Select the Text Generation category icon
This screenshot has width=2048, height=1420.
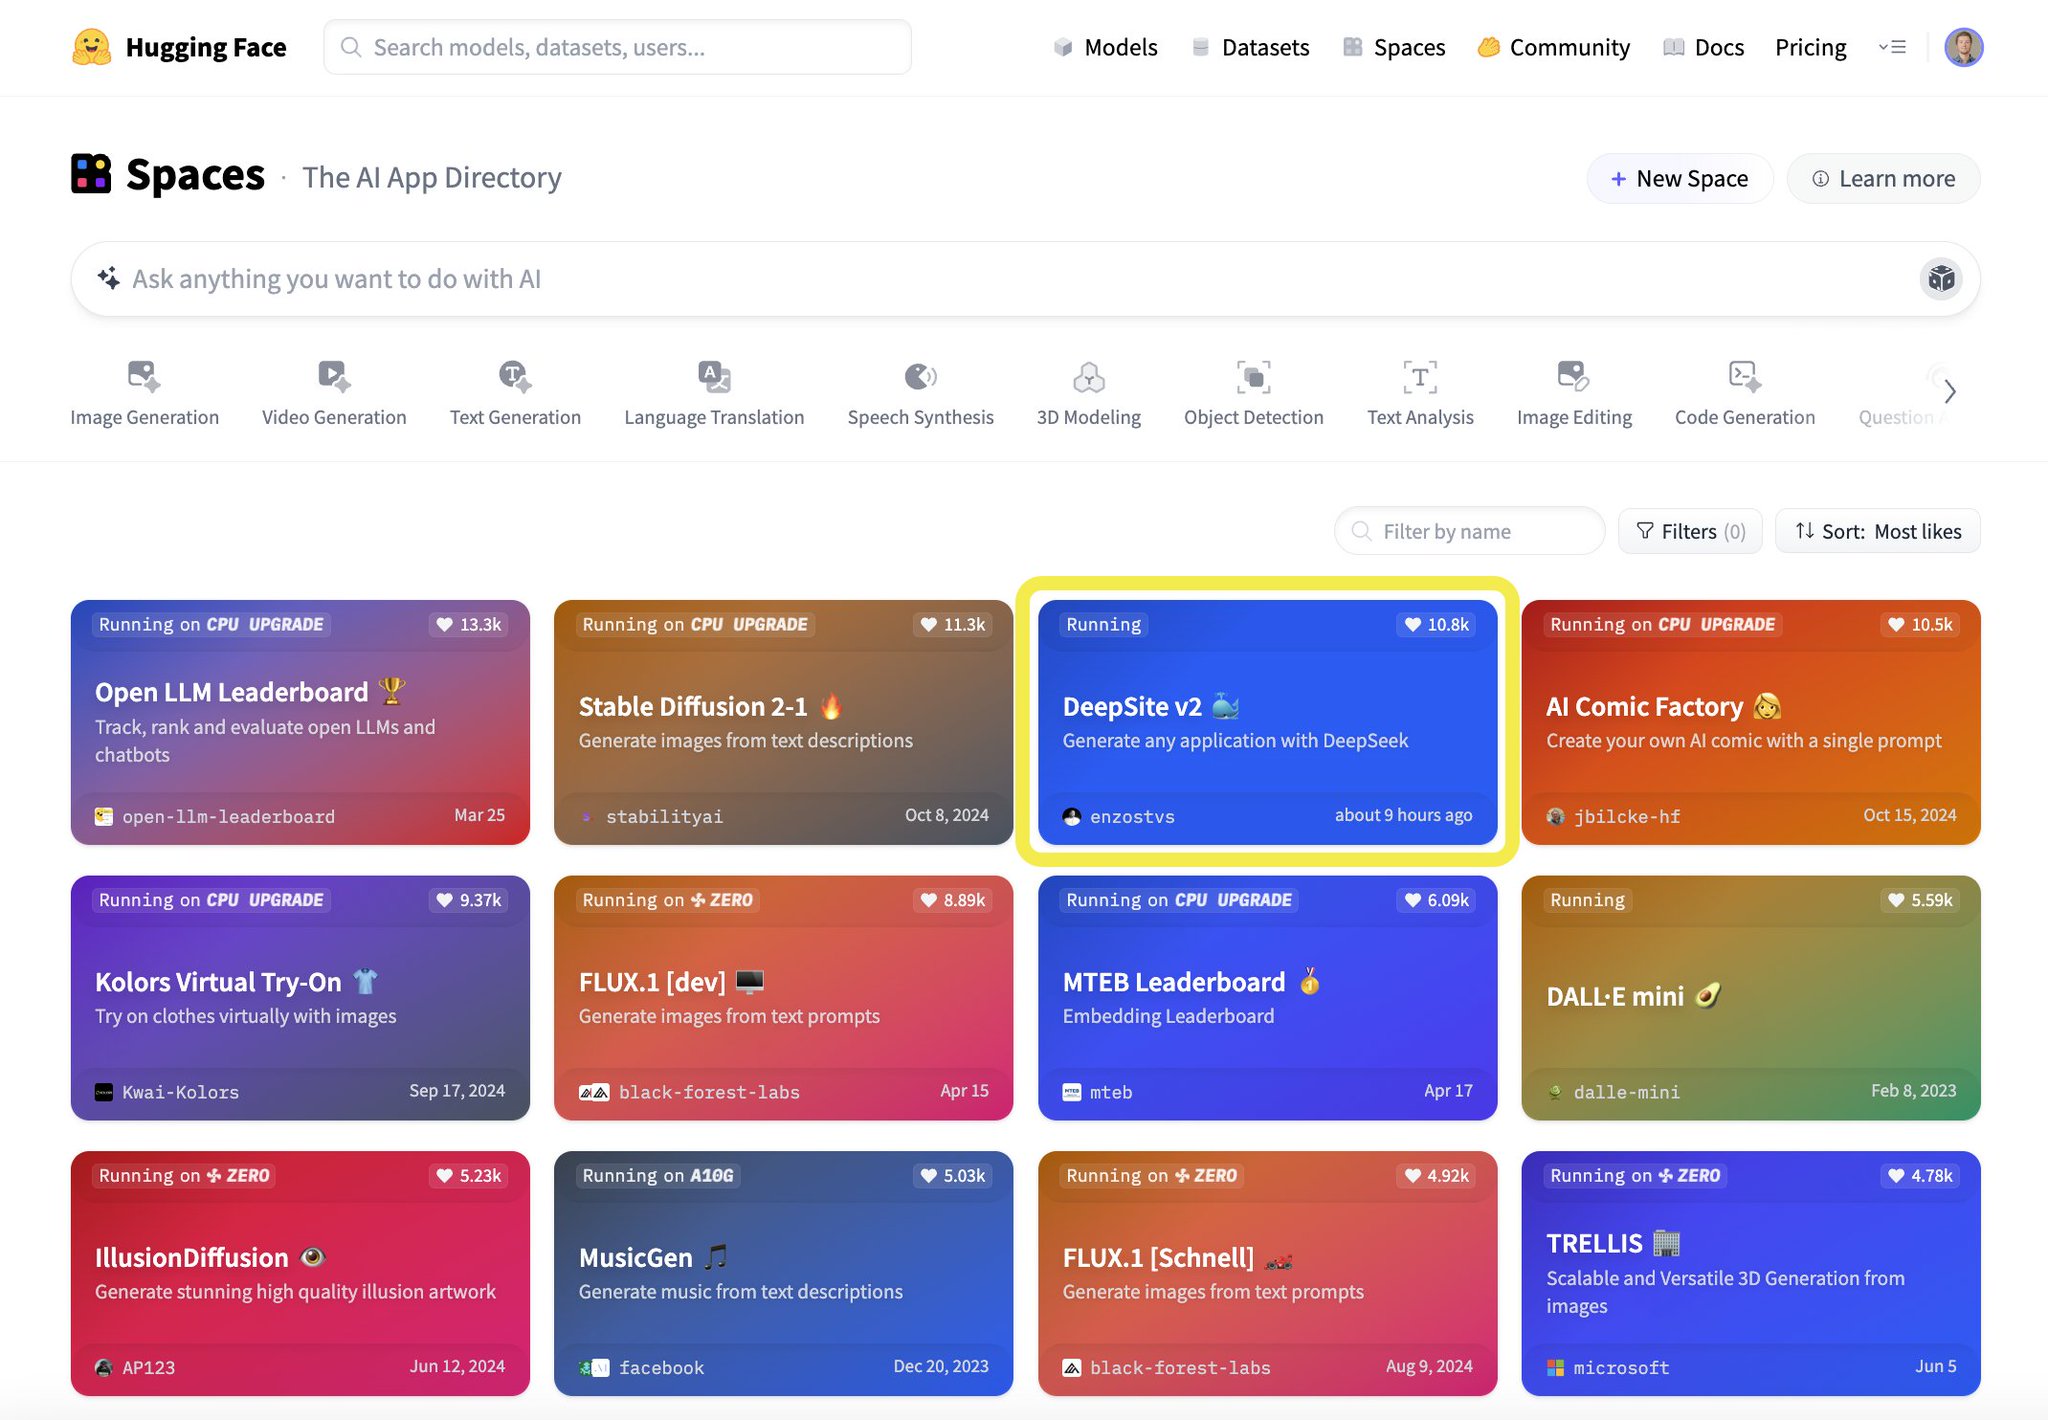515,377
